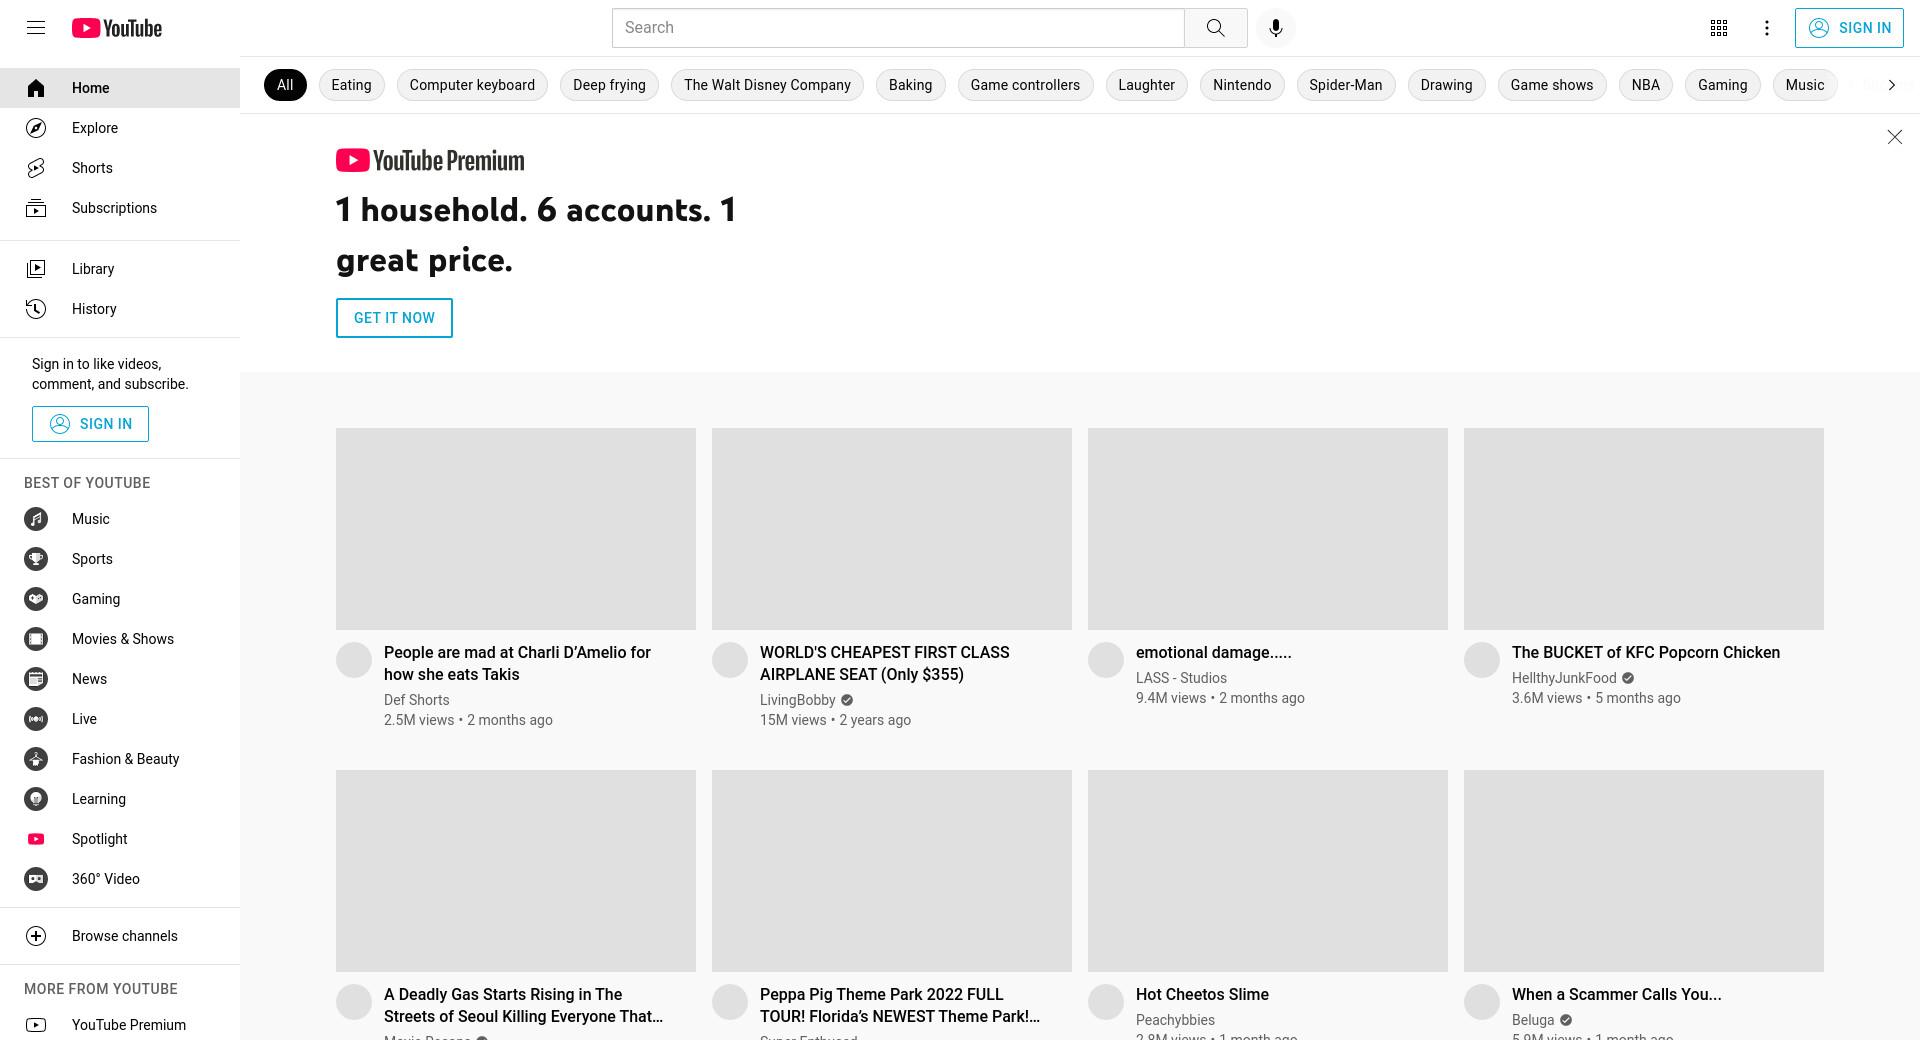Open Peachybbies channel link
The height and width of the screenshot is (1040, 1920).
tap(1175, 1020)
